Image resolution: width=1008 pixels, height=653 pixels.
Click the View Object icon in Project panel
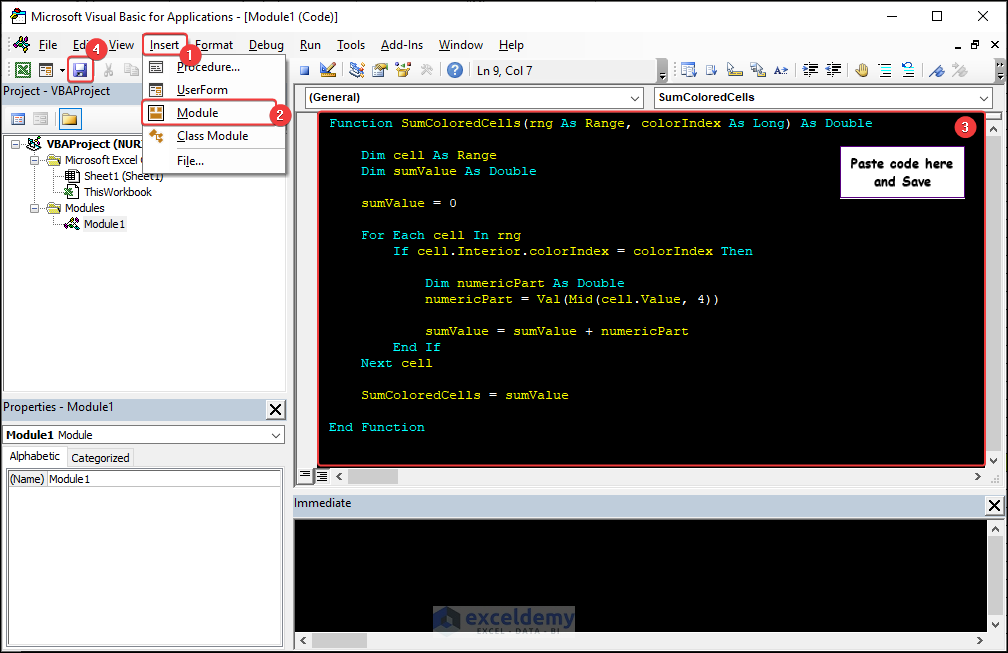(x=41, y=119)
